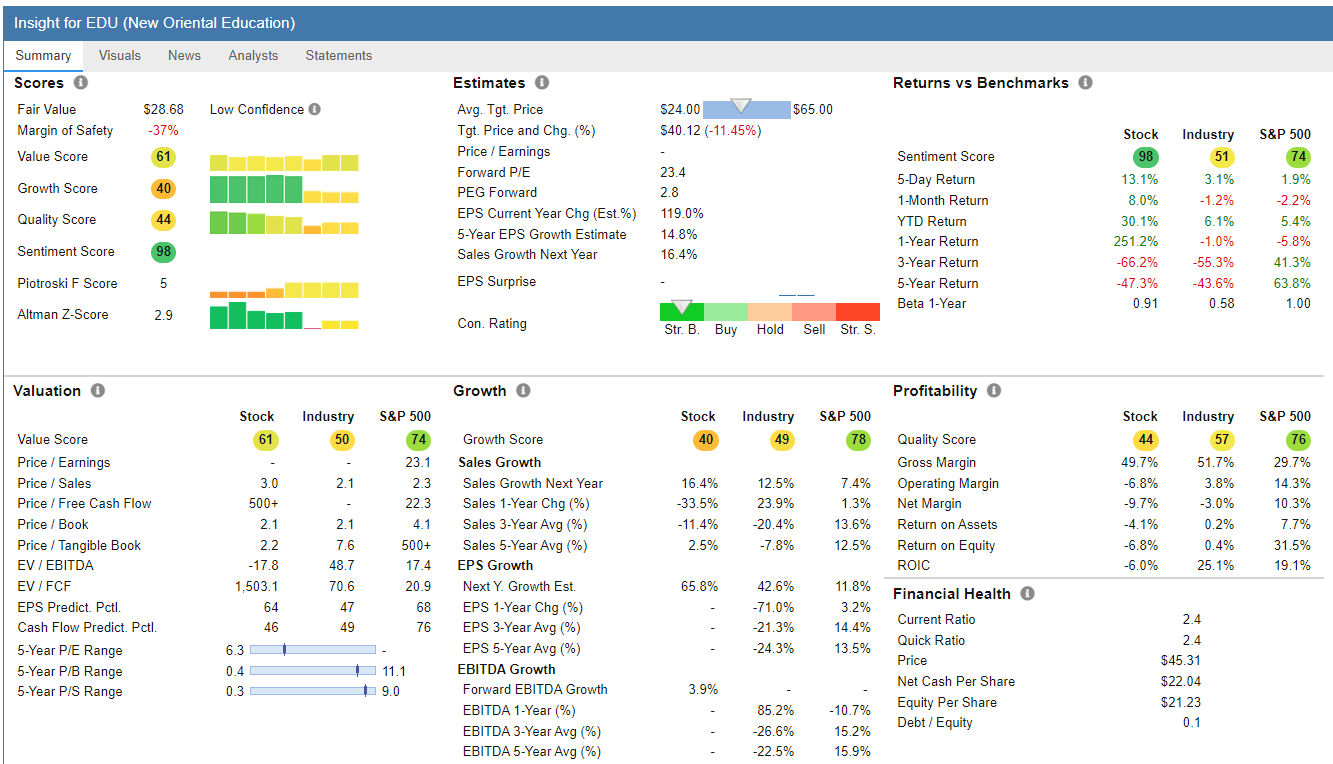
Task: Click the Piotroski F Score history chart
Action: coord(284,290)
